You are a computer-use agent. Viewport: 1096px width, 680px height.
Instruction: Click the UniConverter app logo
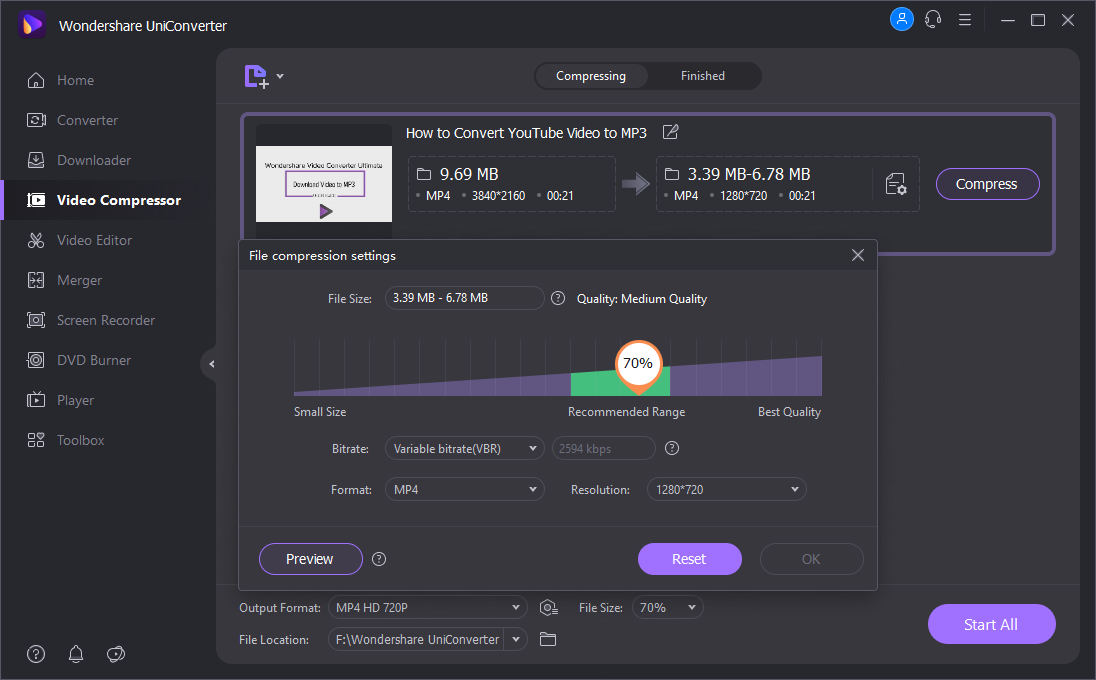(x=32, y=25)
